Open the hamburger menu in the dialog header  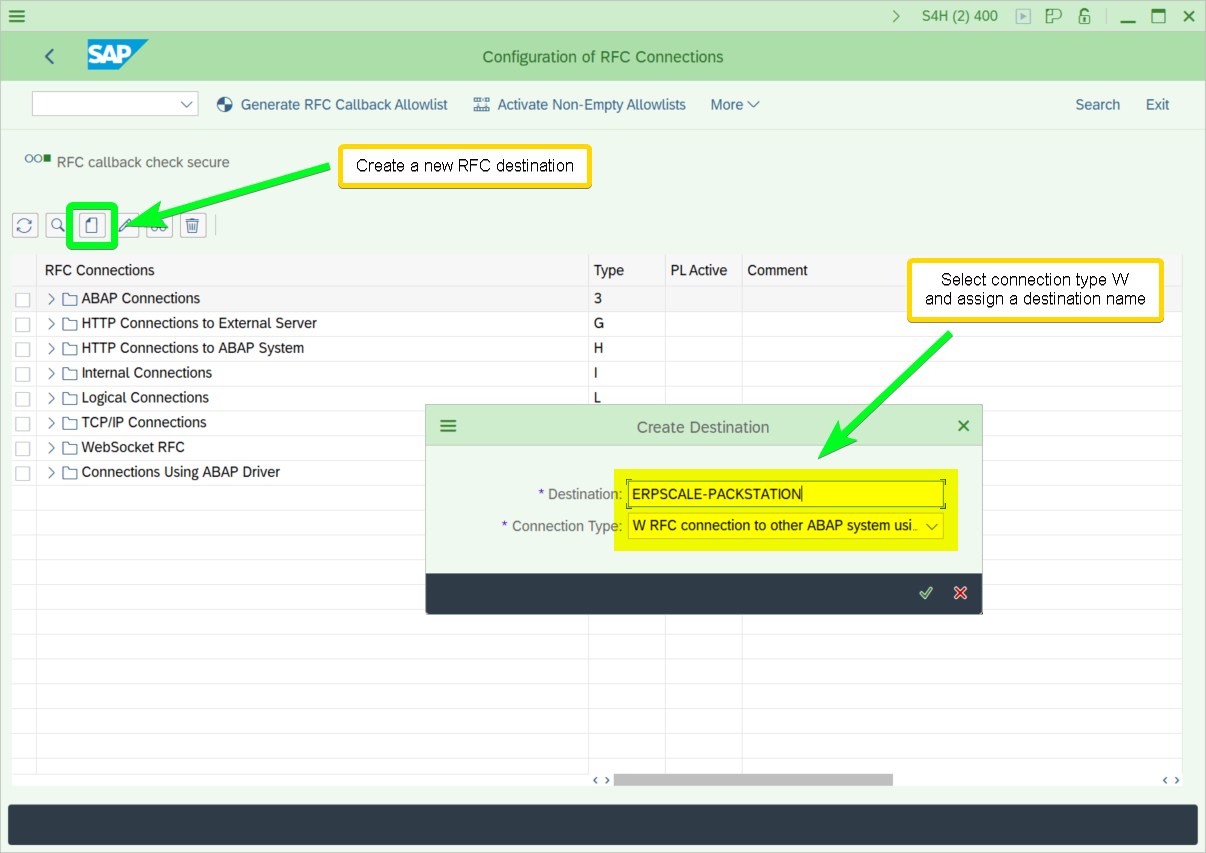(448, 426)
